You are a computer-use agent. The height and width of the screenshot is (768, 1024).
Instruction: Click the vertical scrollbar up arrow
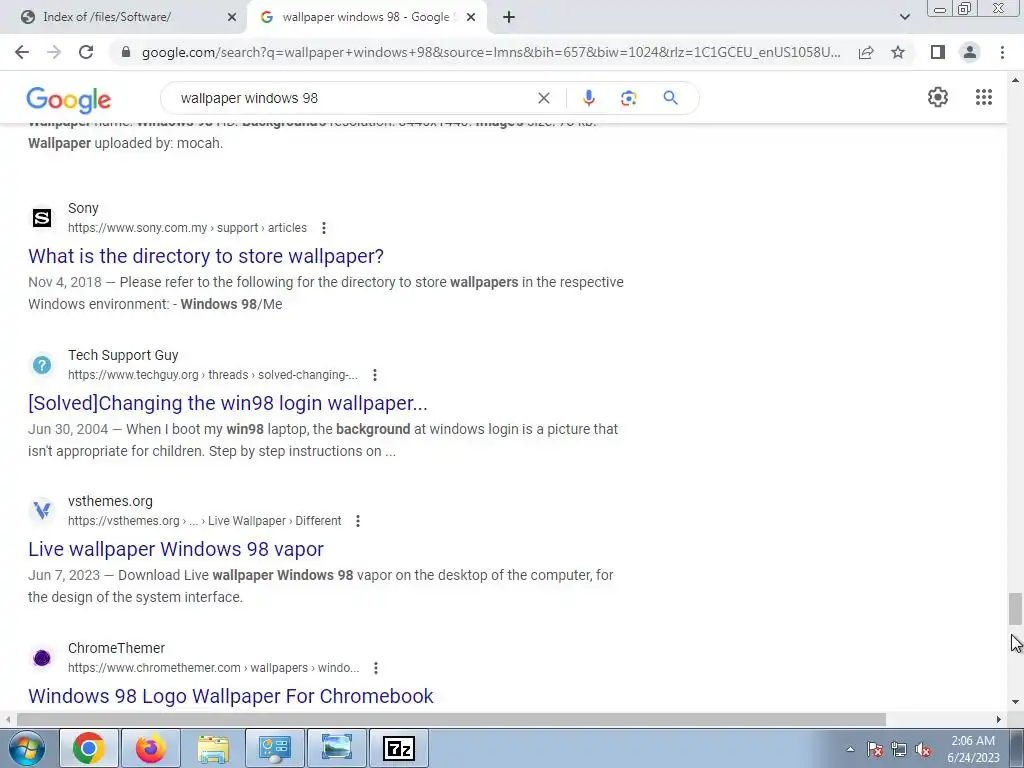(1015, 80)
